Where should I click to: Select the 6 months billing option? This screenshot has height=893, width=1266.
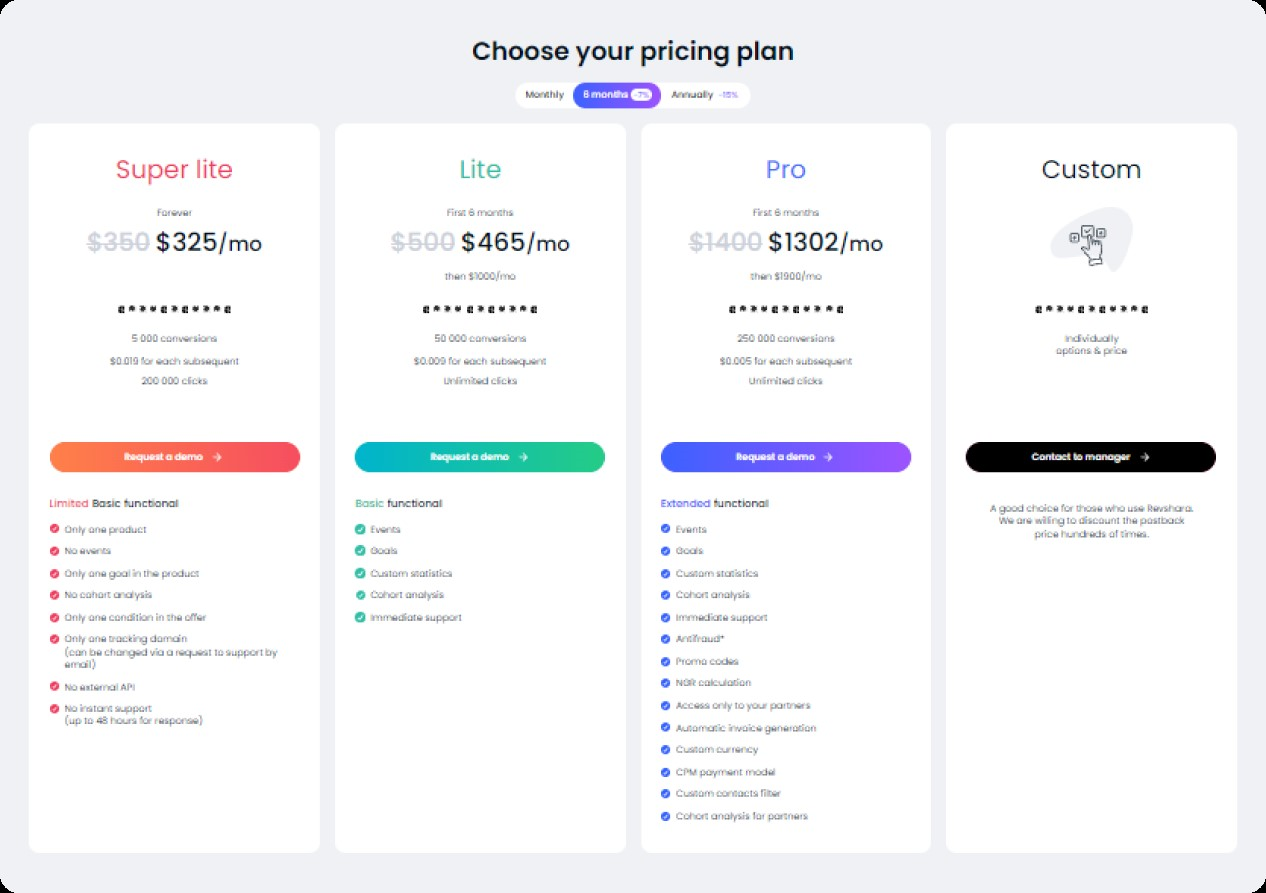coord(617,95)
